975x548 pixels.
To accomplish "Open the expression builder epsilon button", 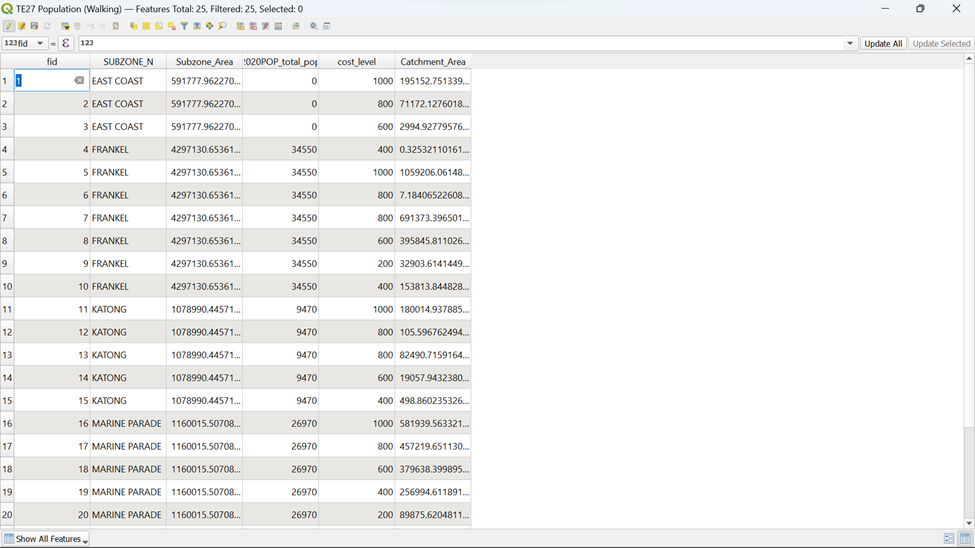I will click(x=66, y=44).
